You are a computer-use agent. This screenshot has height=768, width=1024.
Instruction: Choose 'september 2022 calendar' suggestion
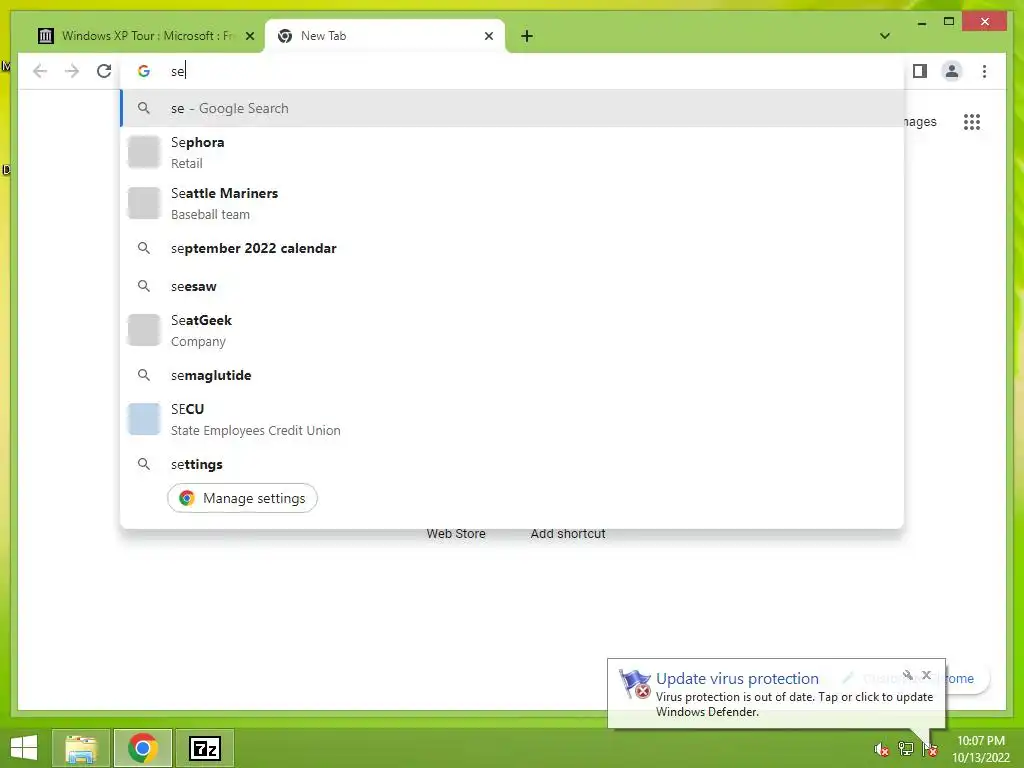point(513,248)
